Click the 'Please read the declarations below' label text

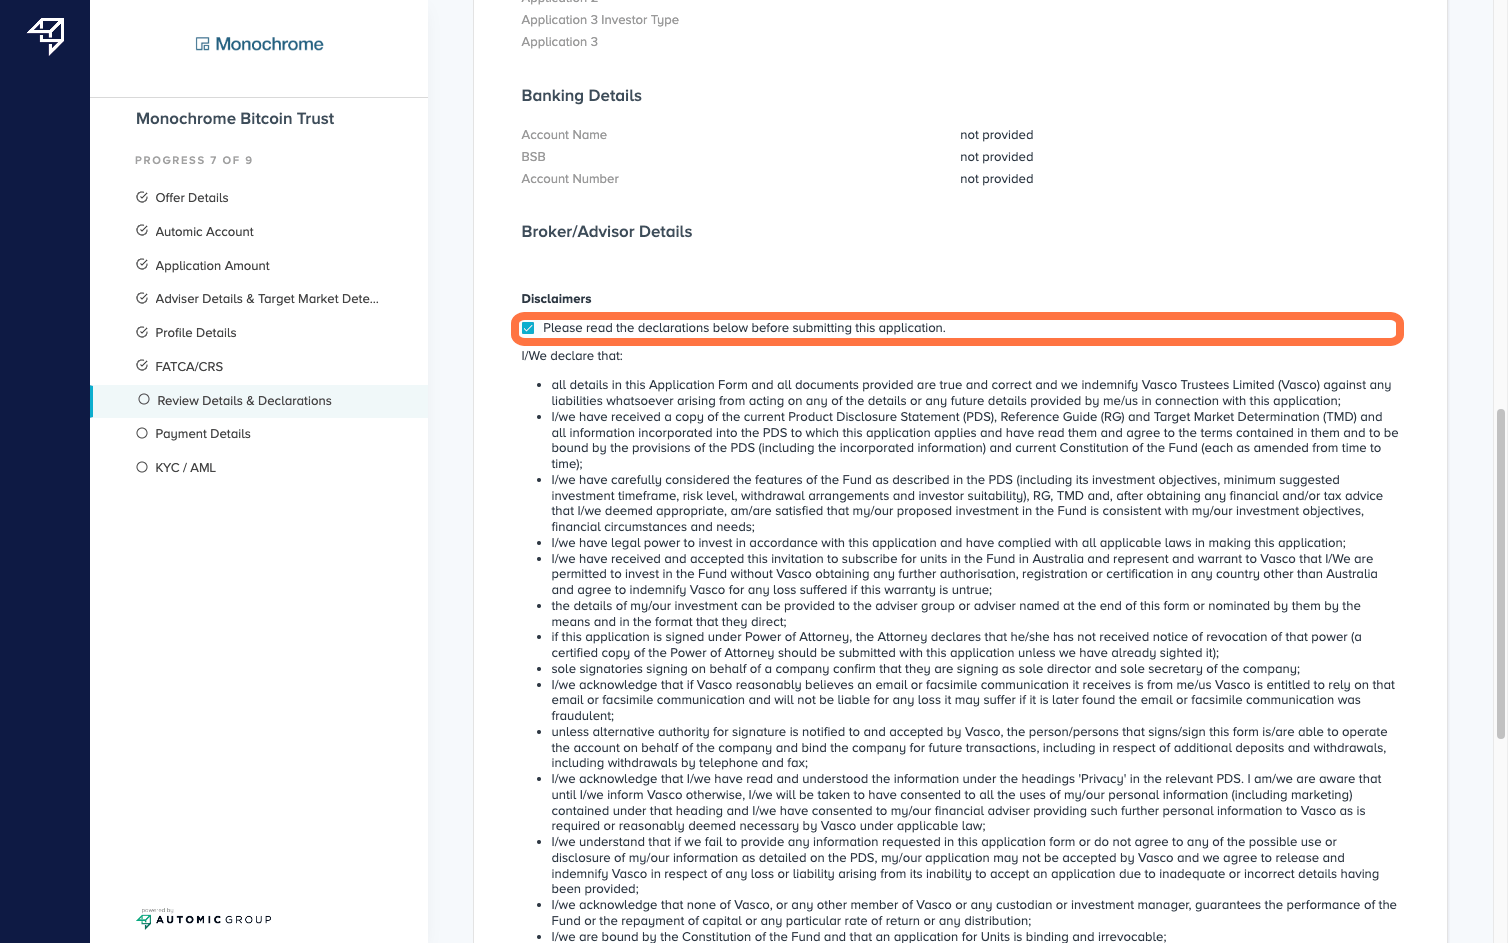(743, 328)
